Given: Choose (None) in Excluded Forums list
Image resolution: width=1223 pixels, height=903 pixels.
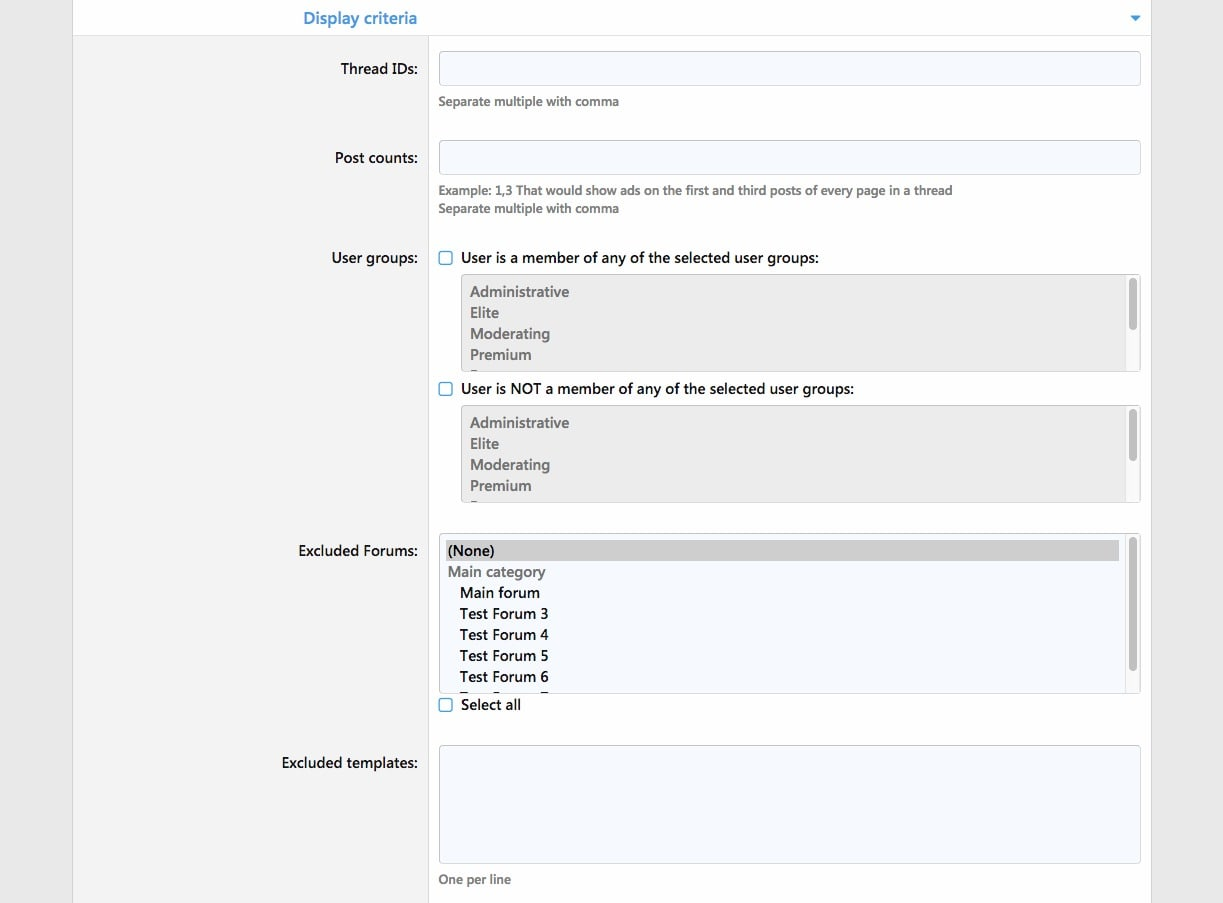Looking at the screenshot, I should (x=471, y=551).
